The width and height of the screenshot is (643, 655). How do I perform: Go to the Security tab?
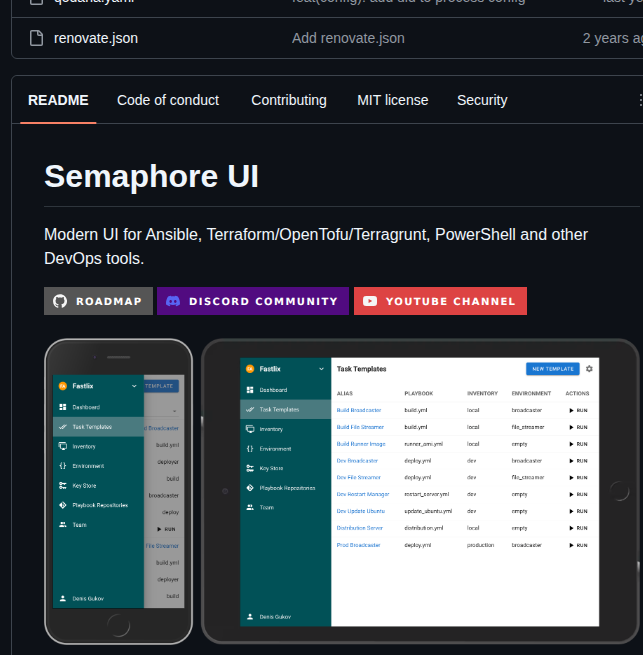pyautogui.click(x=482, y=100)
